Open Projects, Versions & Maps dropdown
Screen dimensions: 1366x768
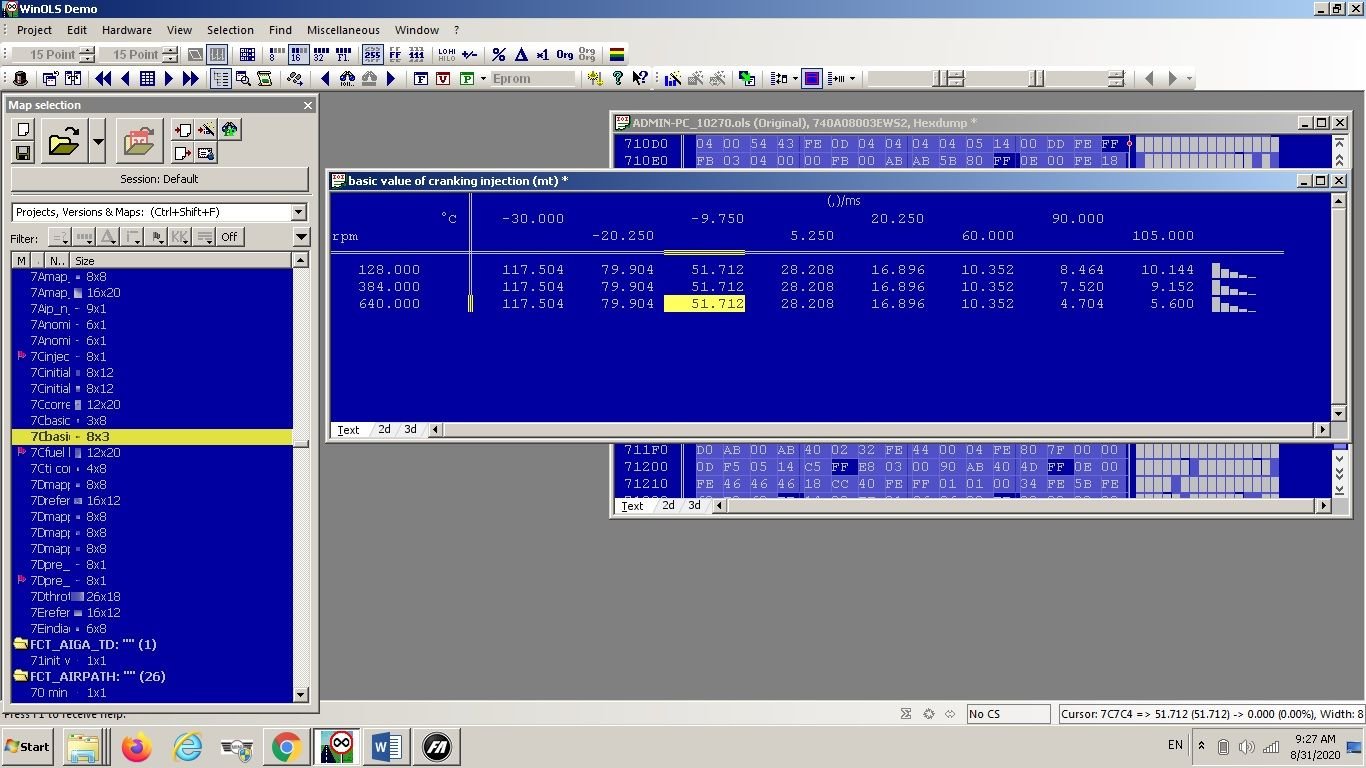(298, 212)
